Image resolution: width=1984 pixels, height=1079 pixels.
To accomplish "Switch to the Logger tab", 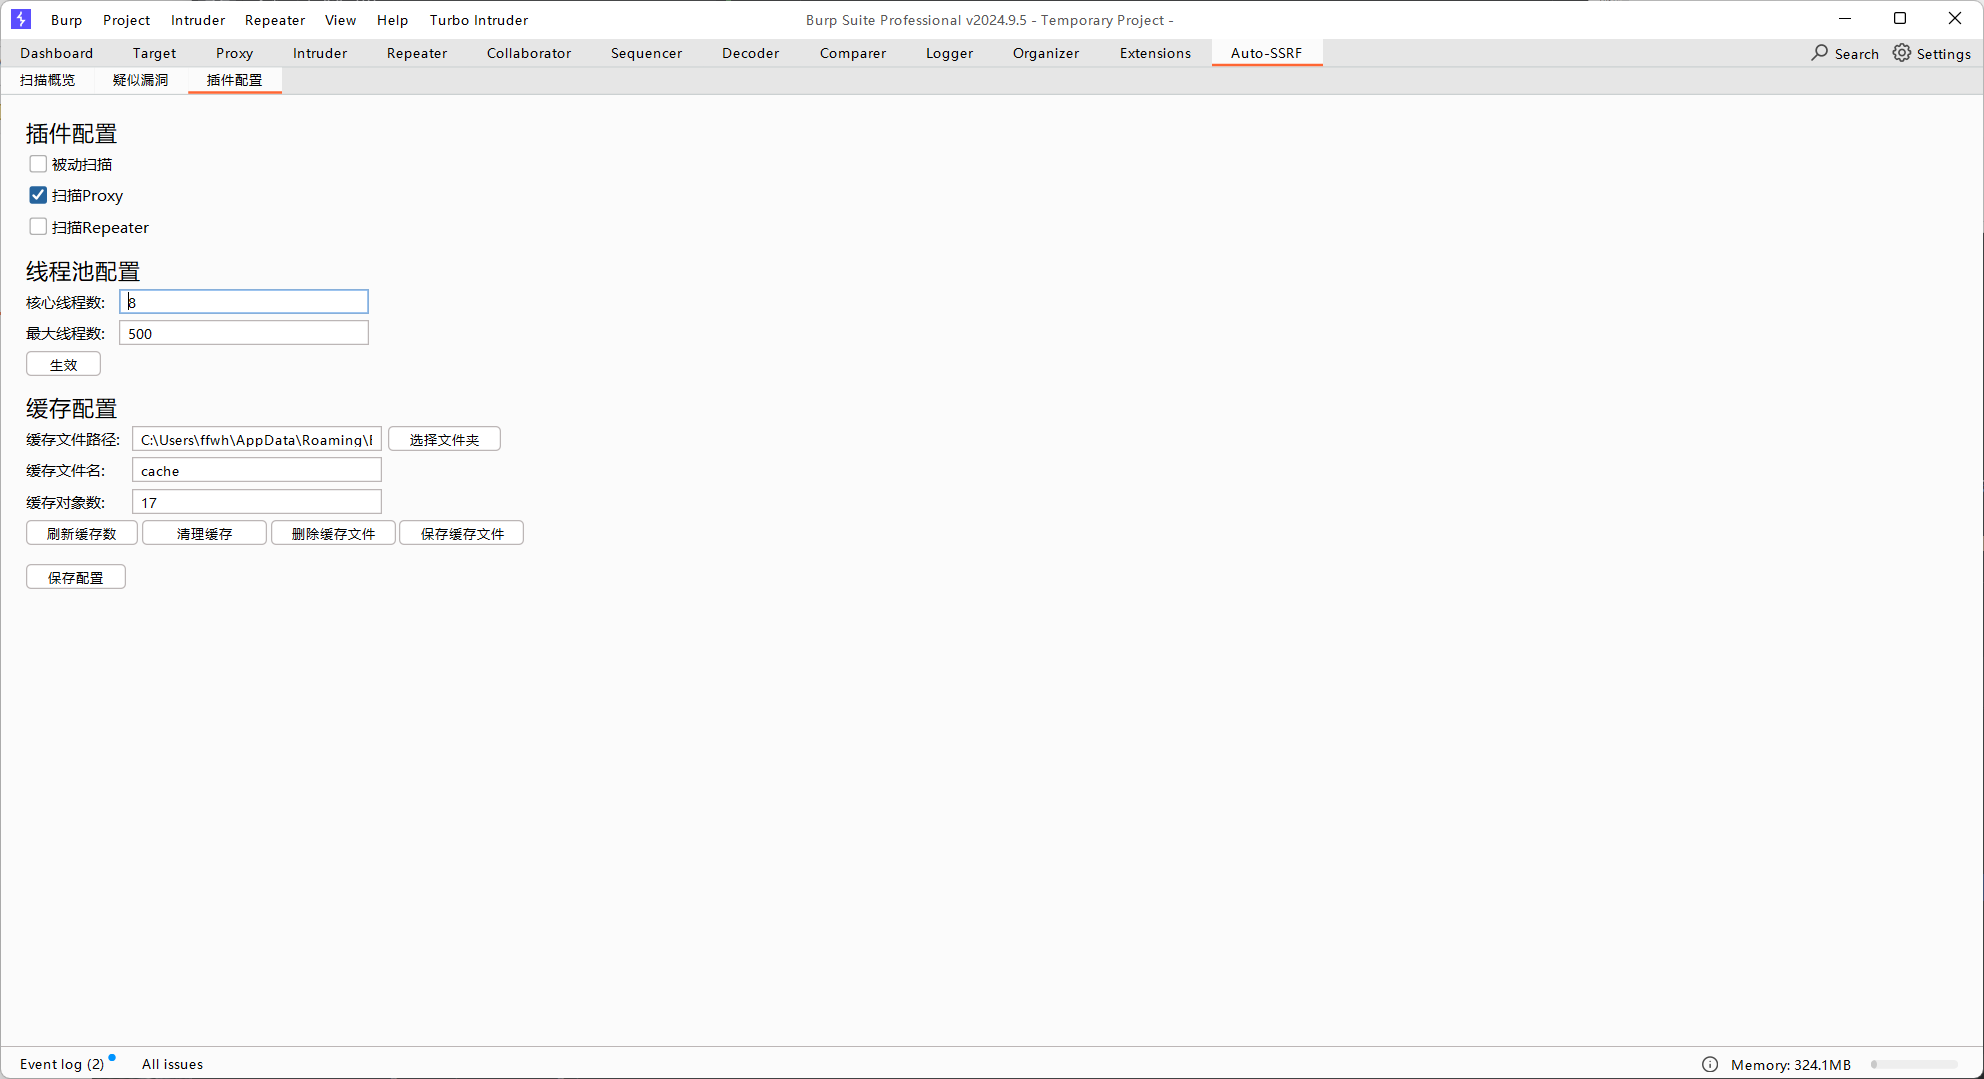I will (x=949, y=53).
